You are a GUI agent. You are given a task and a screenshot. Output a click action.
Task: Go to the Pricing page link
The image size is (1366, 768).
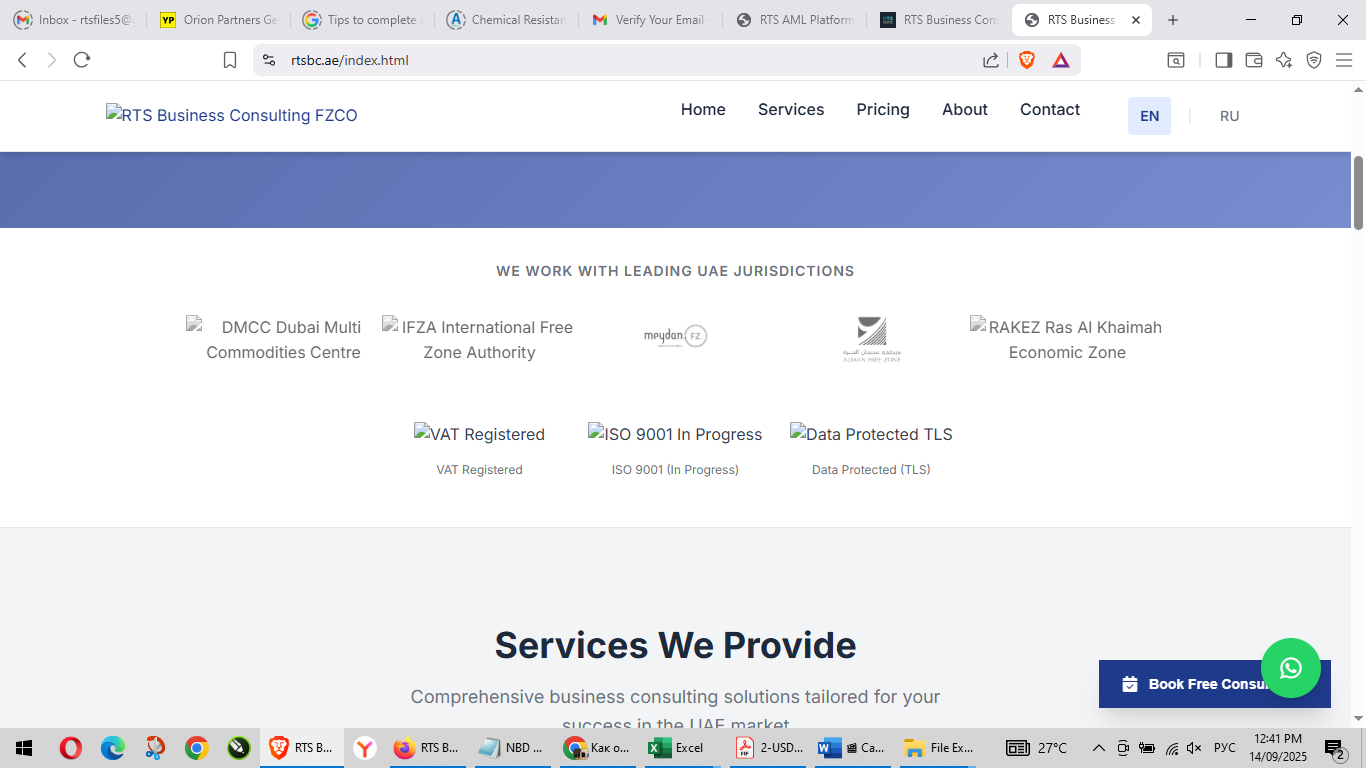[883, 110]
